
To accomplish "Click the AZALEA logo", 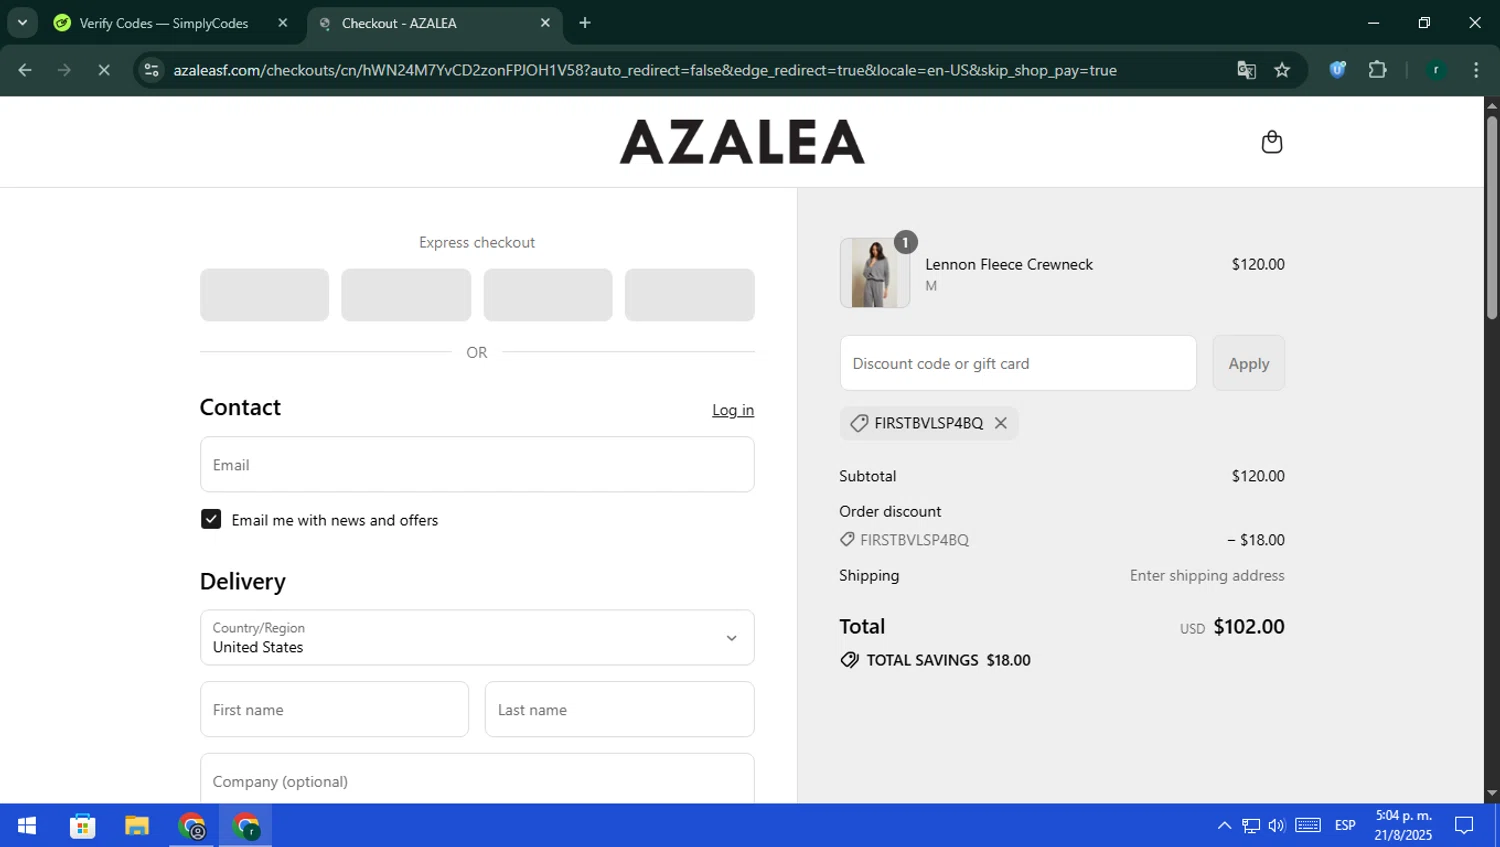I will pyautogui.click(x=742, y=141).
